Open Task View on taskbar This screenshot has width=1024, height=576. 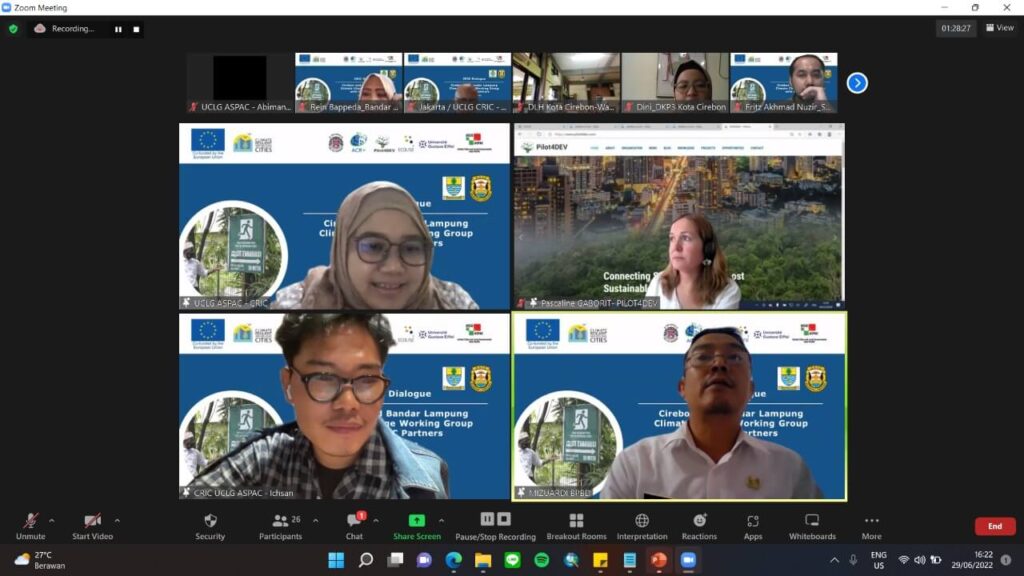pyautogui.click(x=395, y=560)
